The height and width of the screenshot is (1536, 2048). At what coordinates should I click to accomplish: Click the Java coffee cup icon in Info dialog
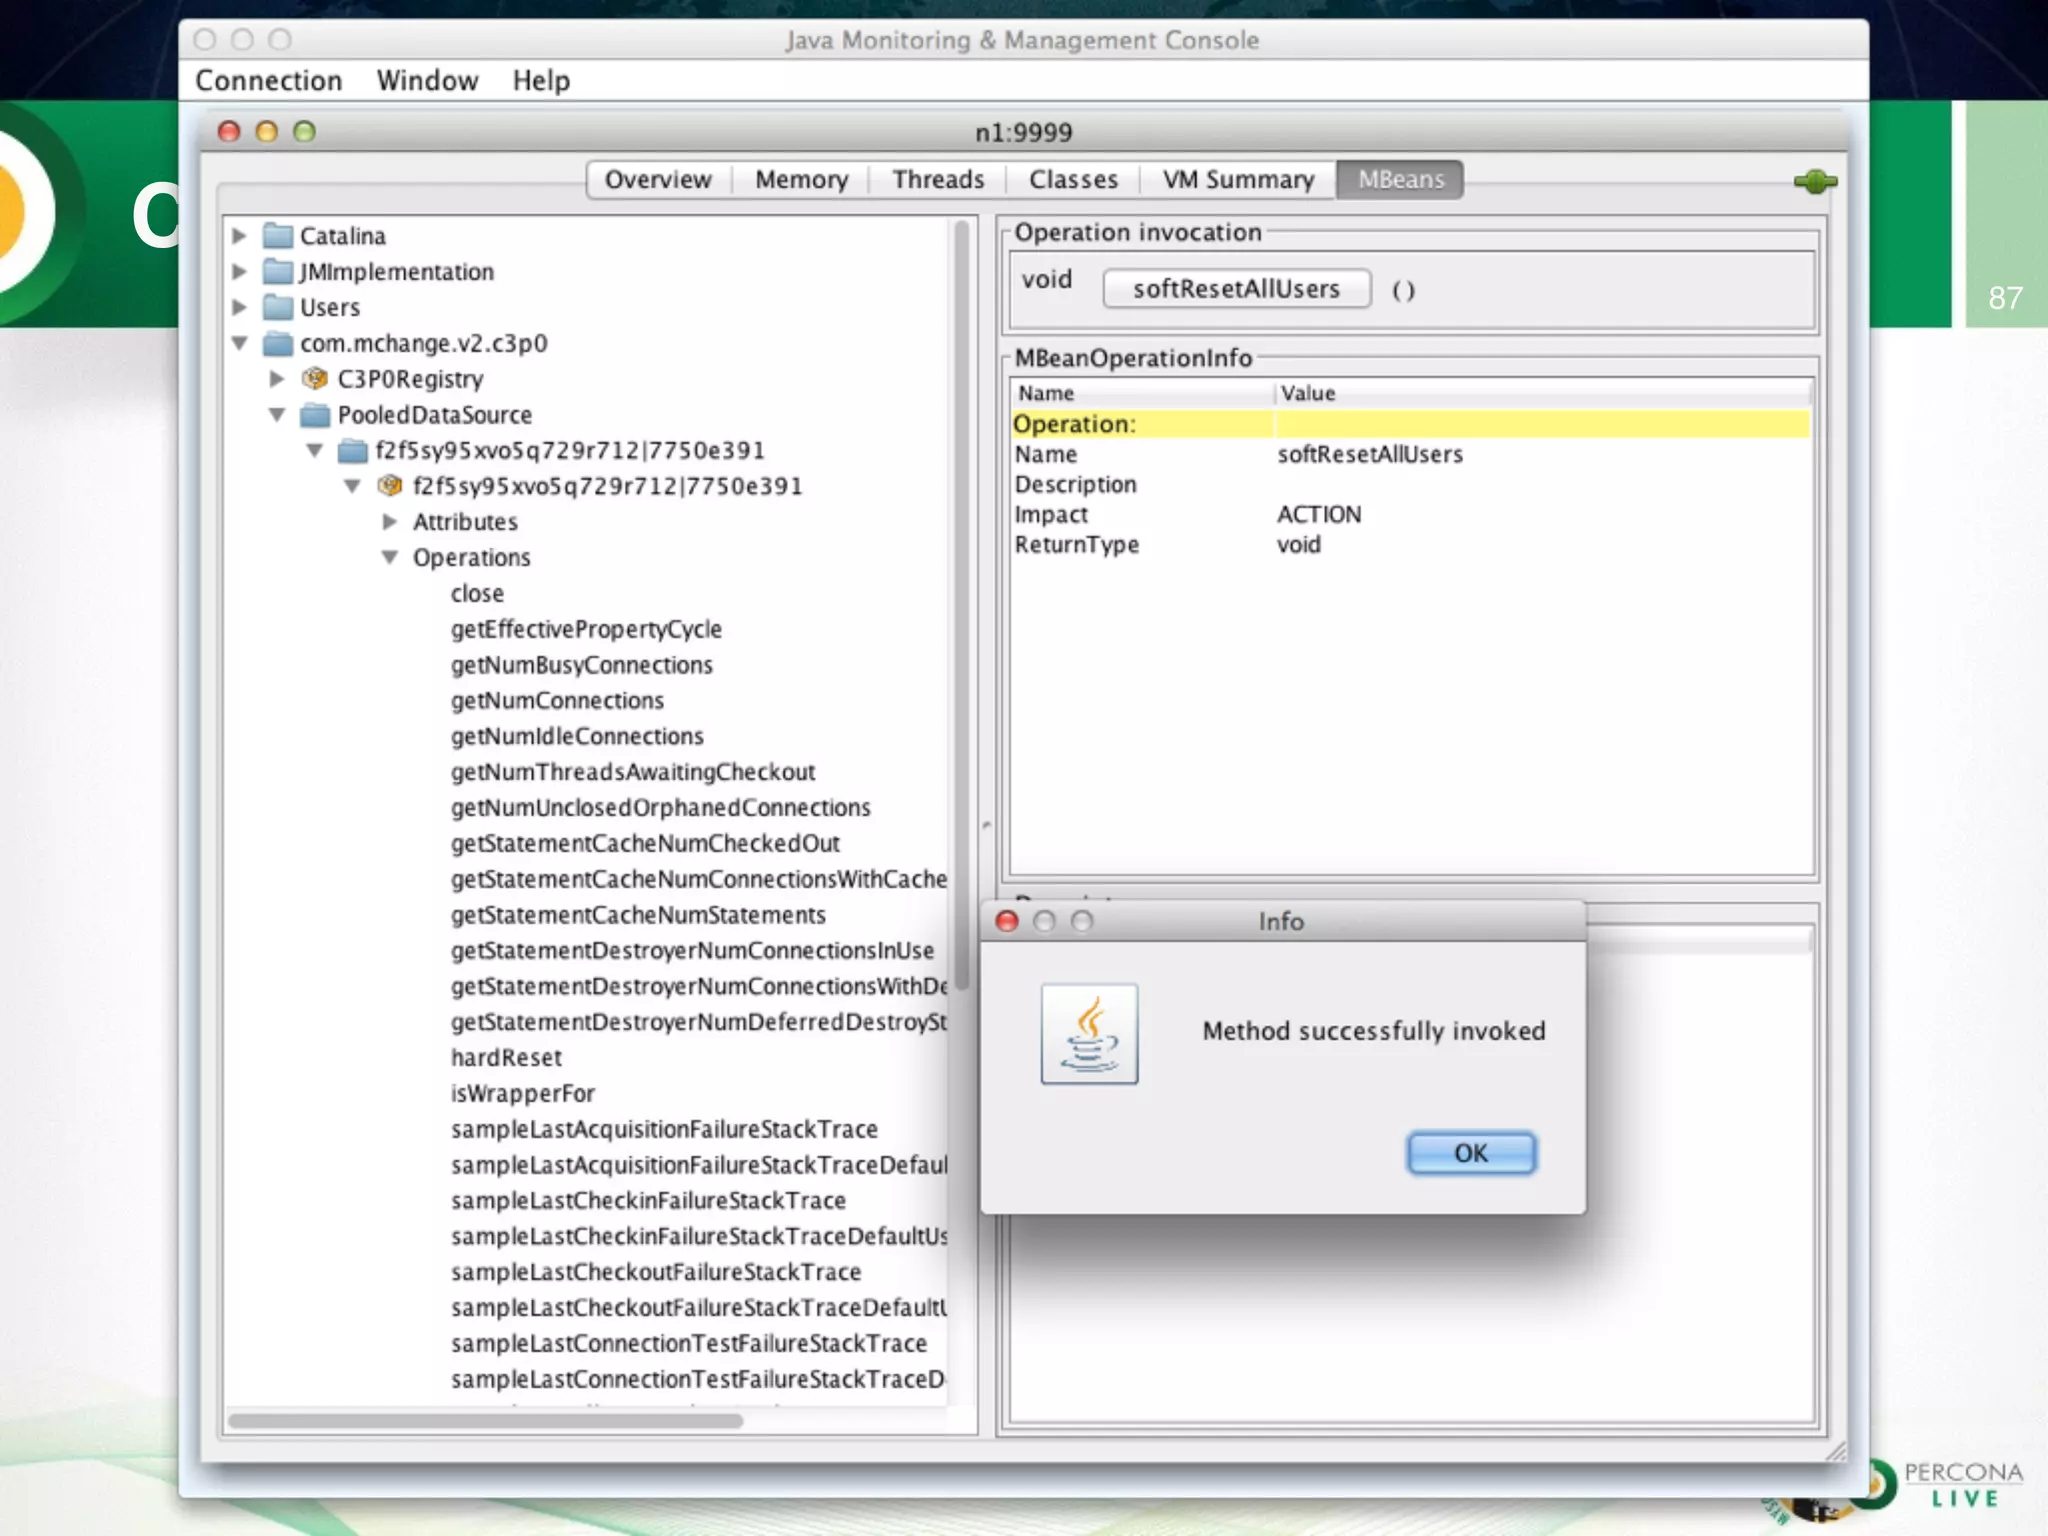tap(1089, 1033)
